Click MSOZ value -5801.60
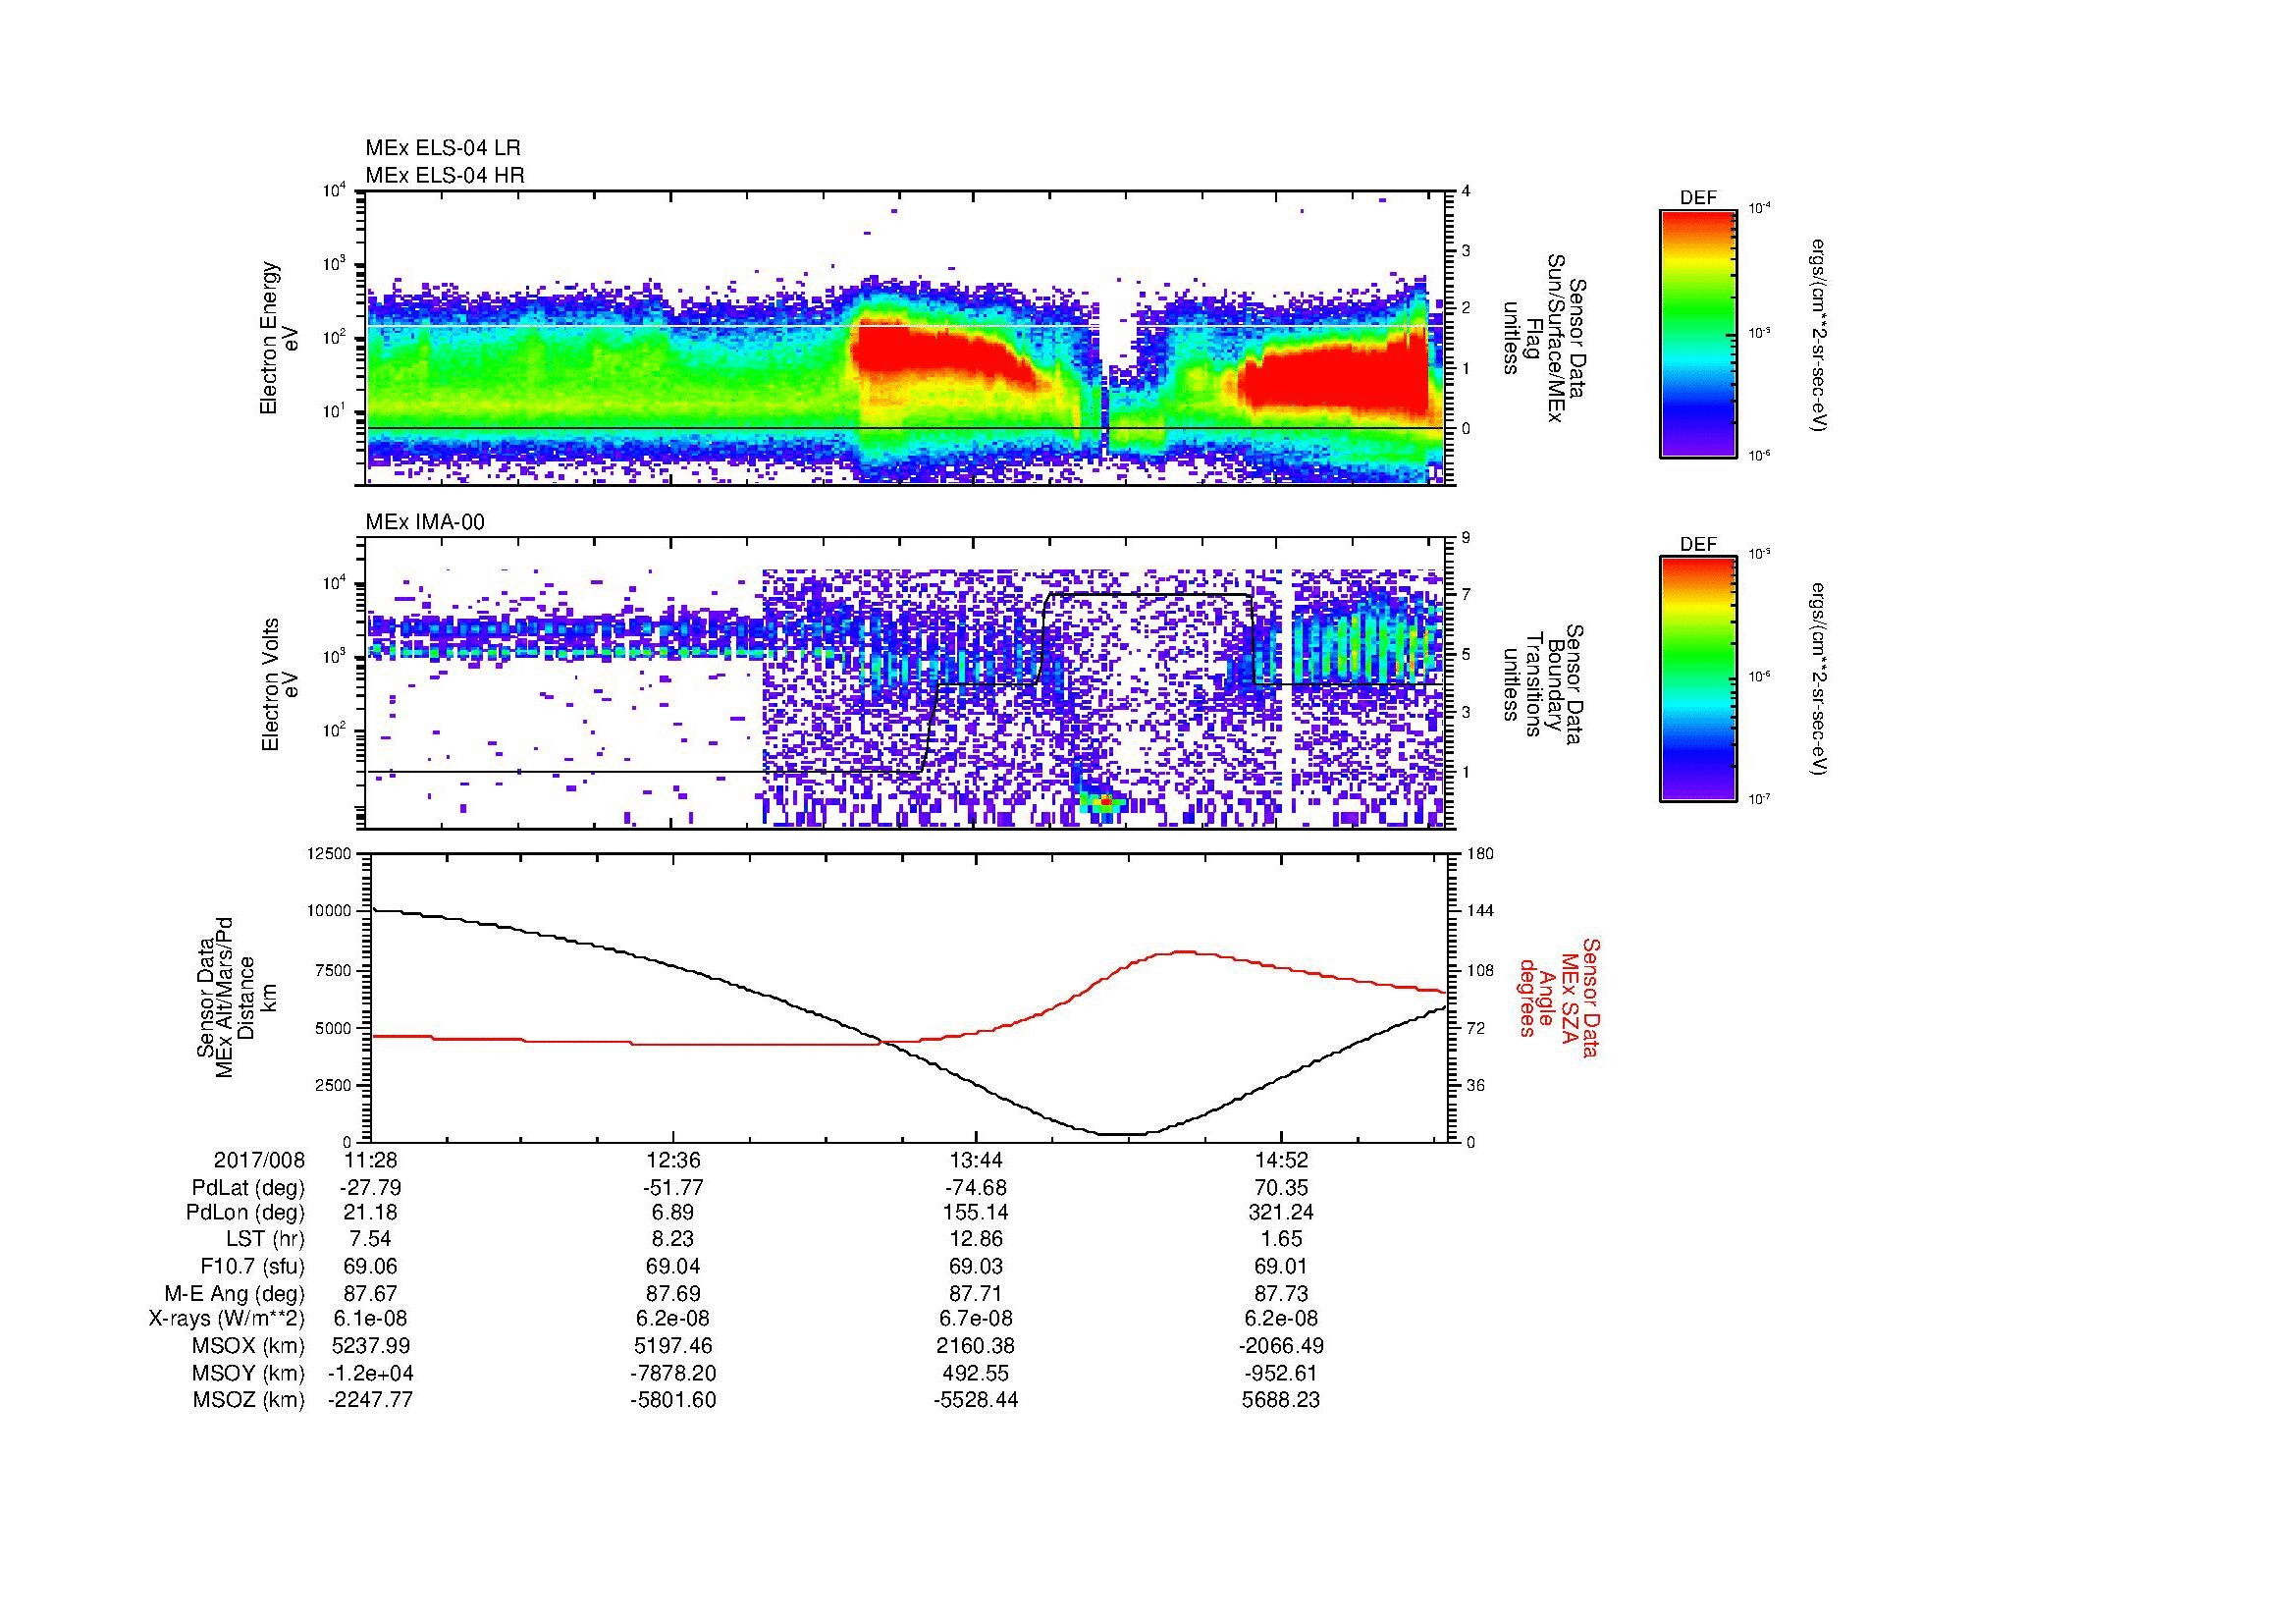Image resolution: width=2296 pixels, height=1623 pixels. pos(673,1400)
